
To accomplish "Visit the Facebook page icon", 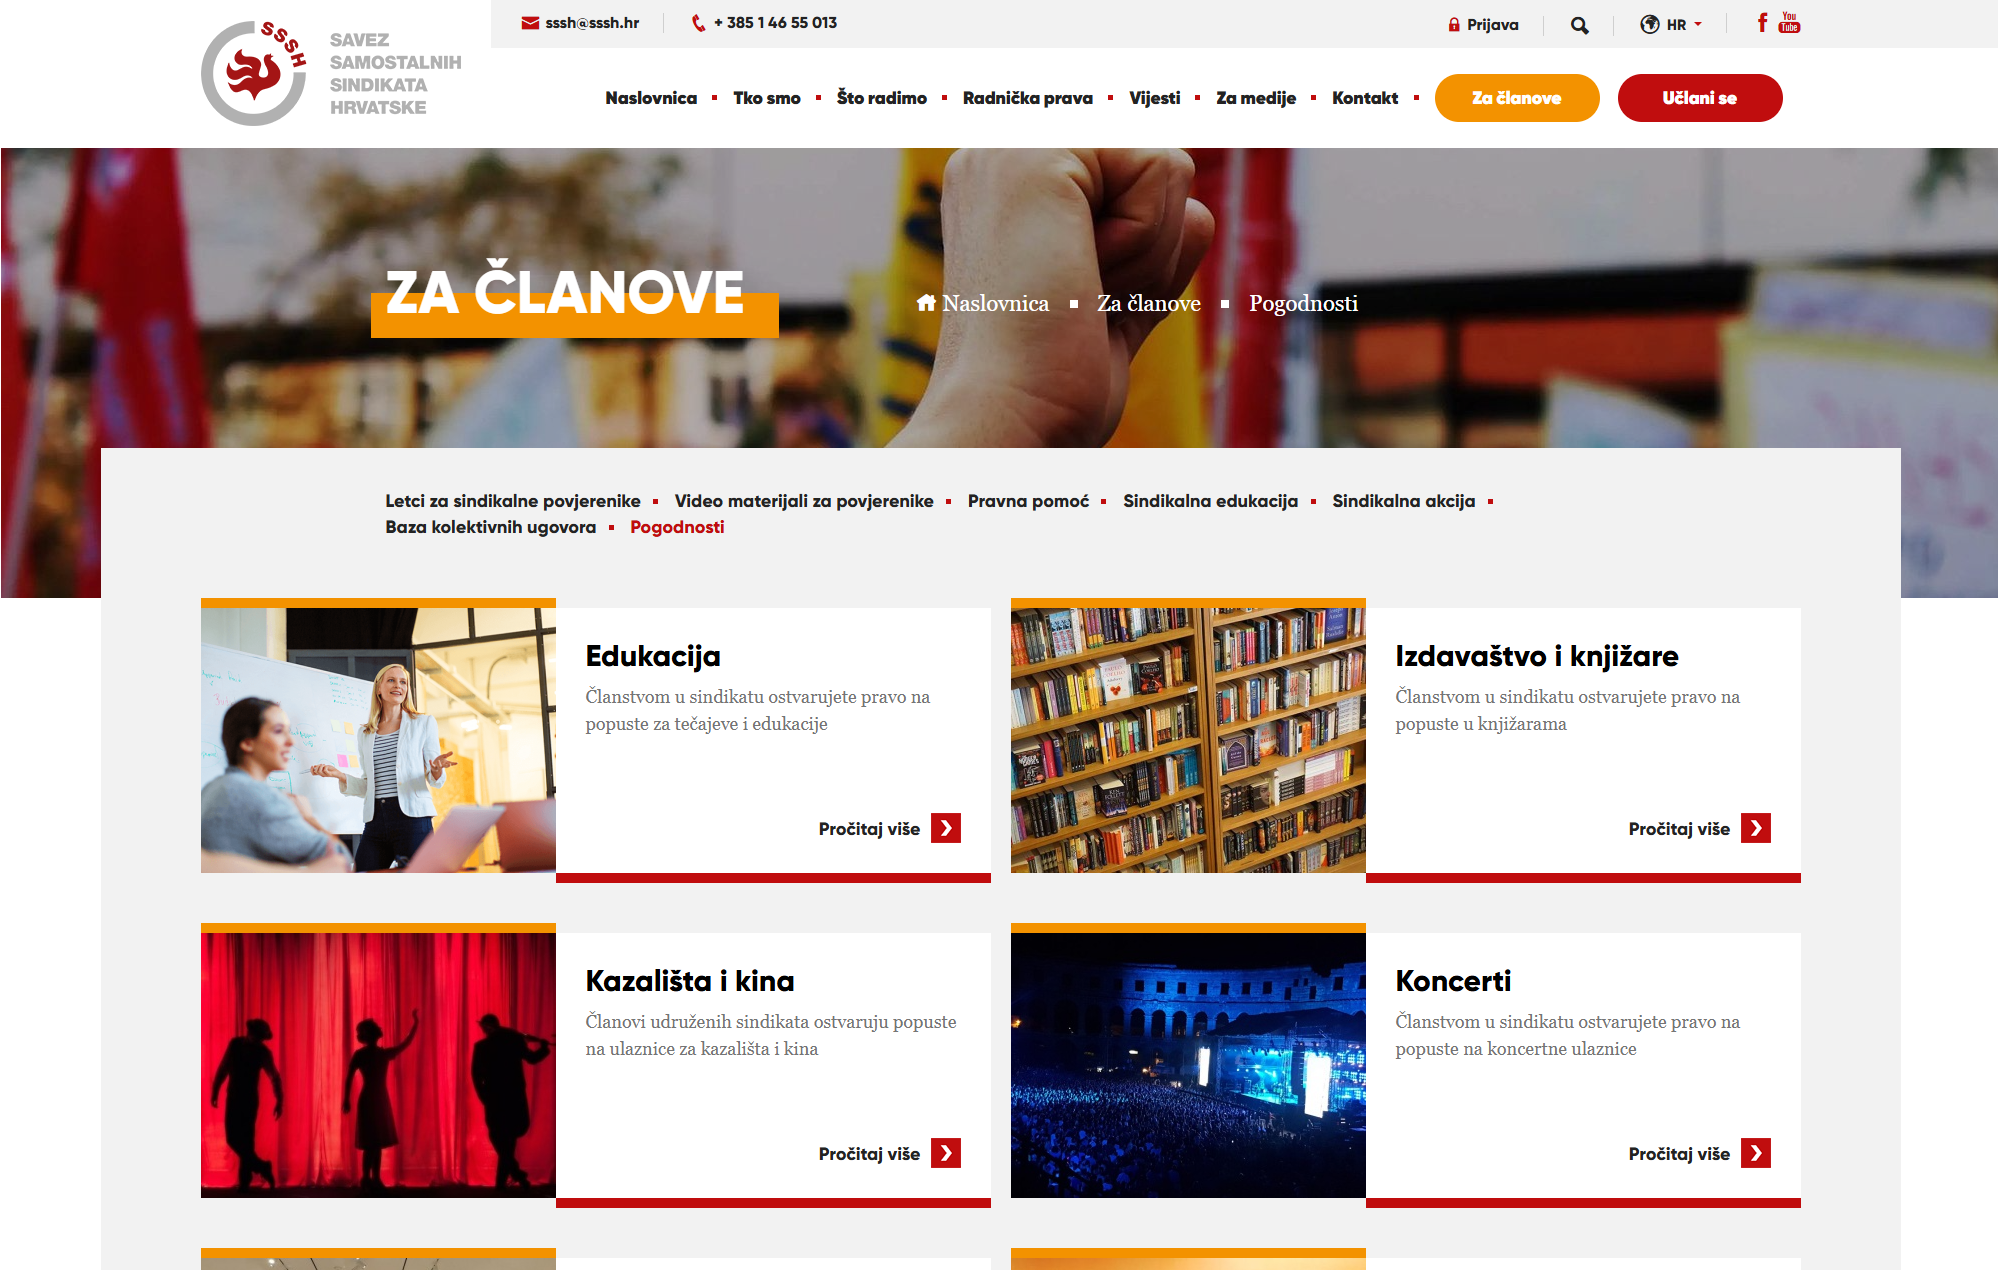I will (x=1762, y=22).
